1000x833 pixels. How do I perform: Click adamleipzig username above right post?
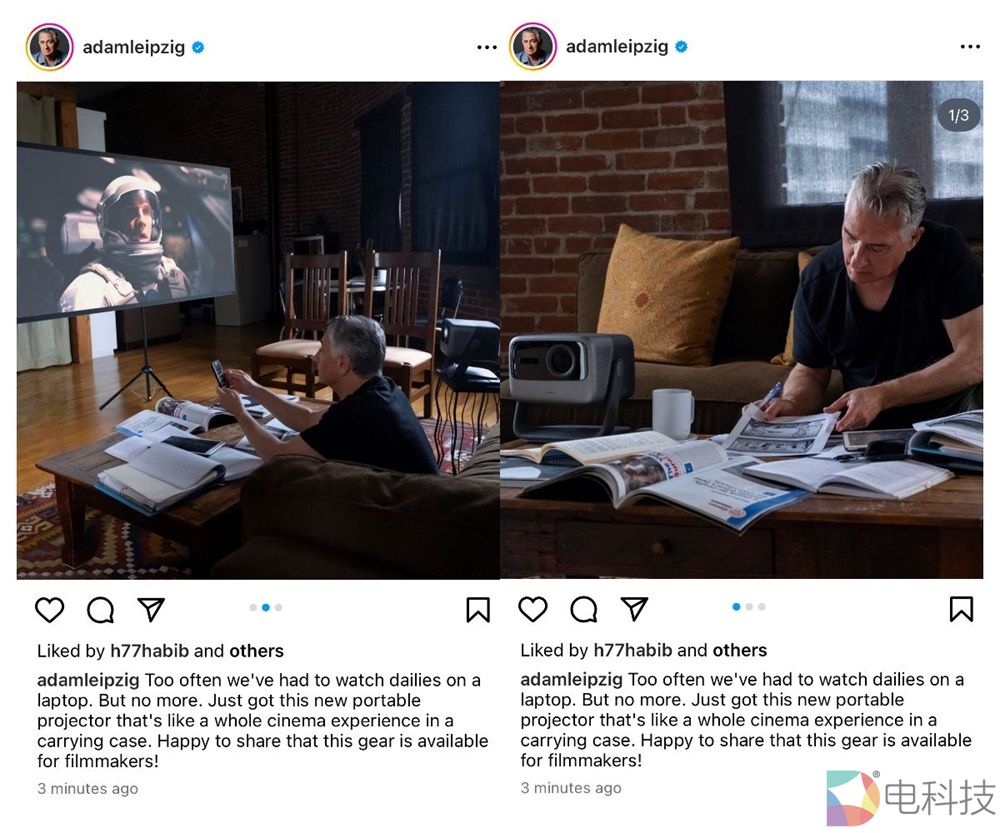coord(617,47)
